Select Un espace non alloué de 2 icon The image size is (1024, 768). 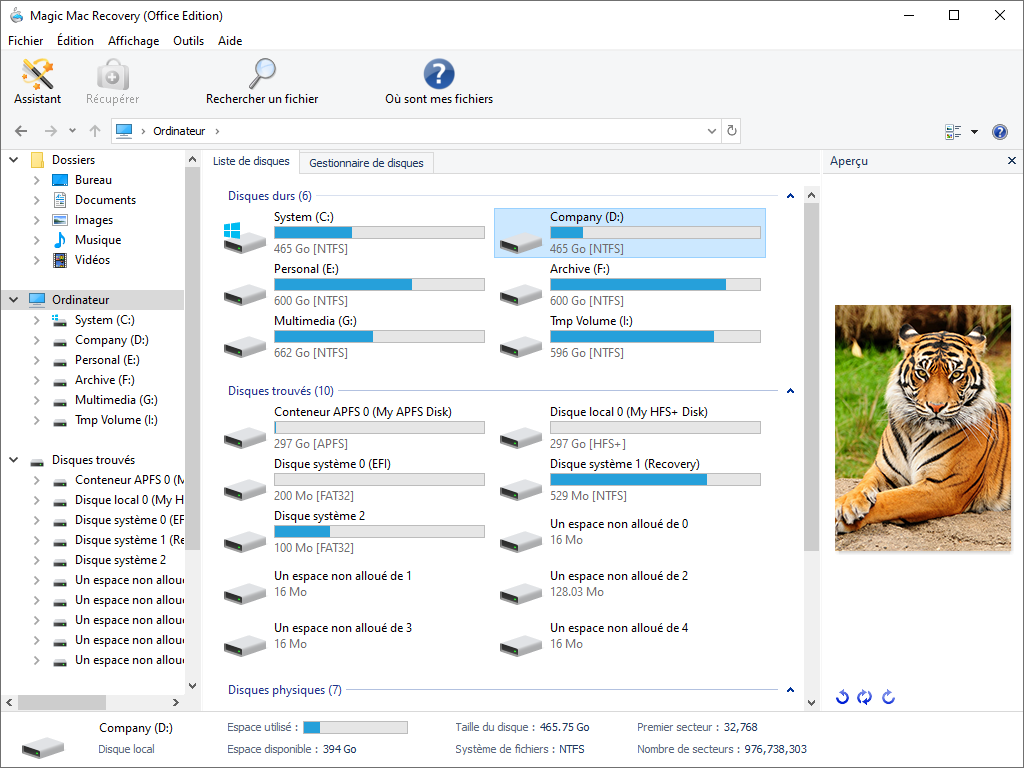(520, 594)
